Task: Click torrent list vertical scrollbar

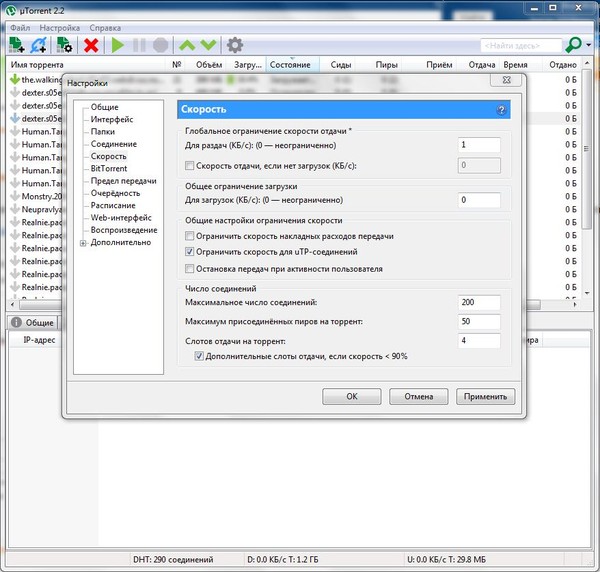Action: point(587,149)
